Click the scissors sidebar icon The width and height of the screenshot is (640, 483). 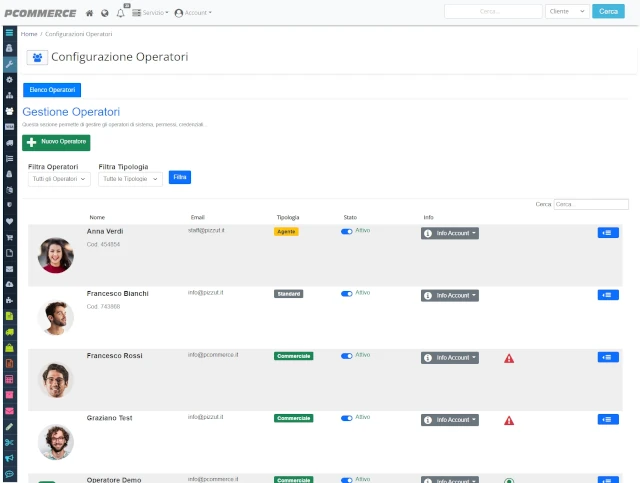click(9, 443)
